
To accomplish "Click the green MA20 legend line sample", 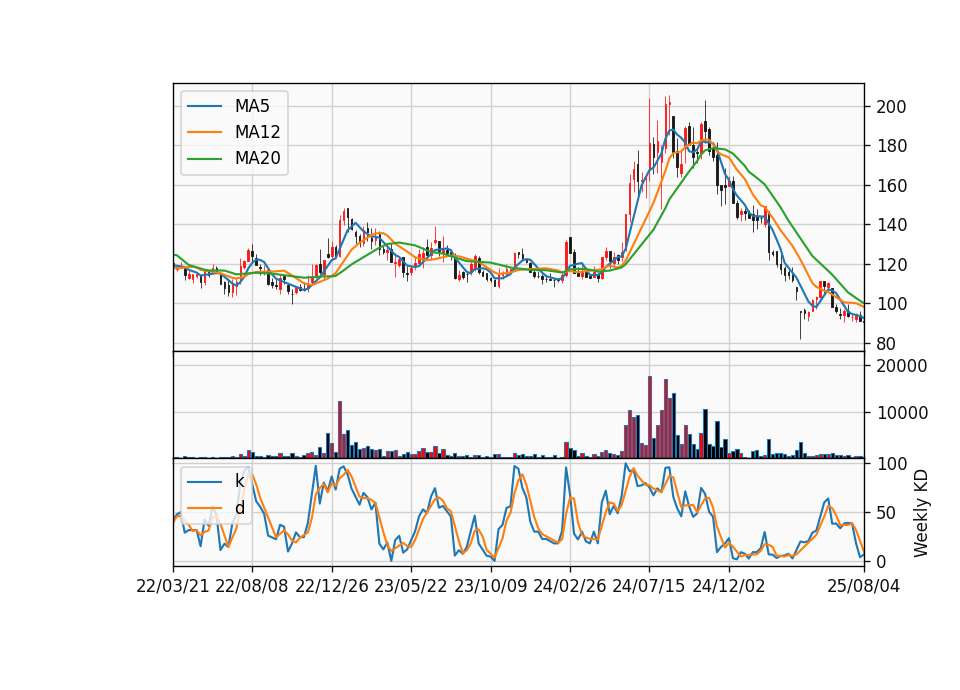I will [x=204, y=159].
